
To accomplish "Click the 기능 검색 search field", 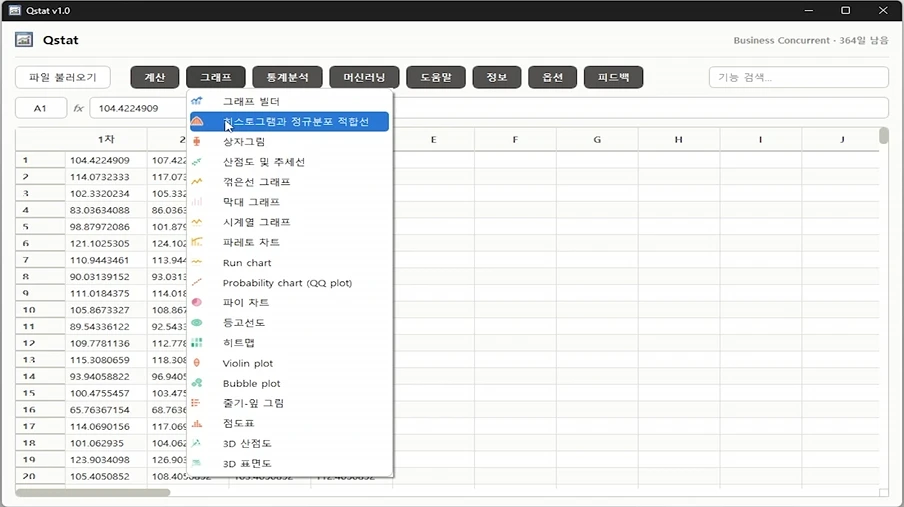I will pyautogui.click(x=798, y=77).
